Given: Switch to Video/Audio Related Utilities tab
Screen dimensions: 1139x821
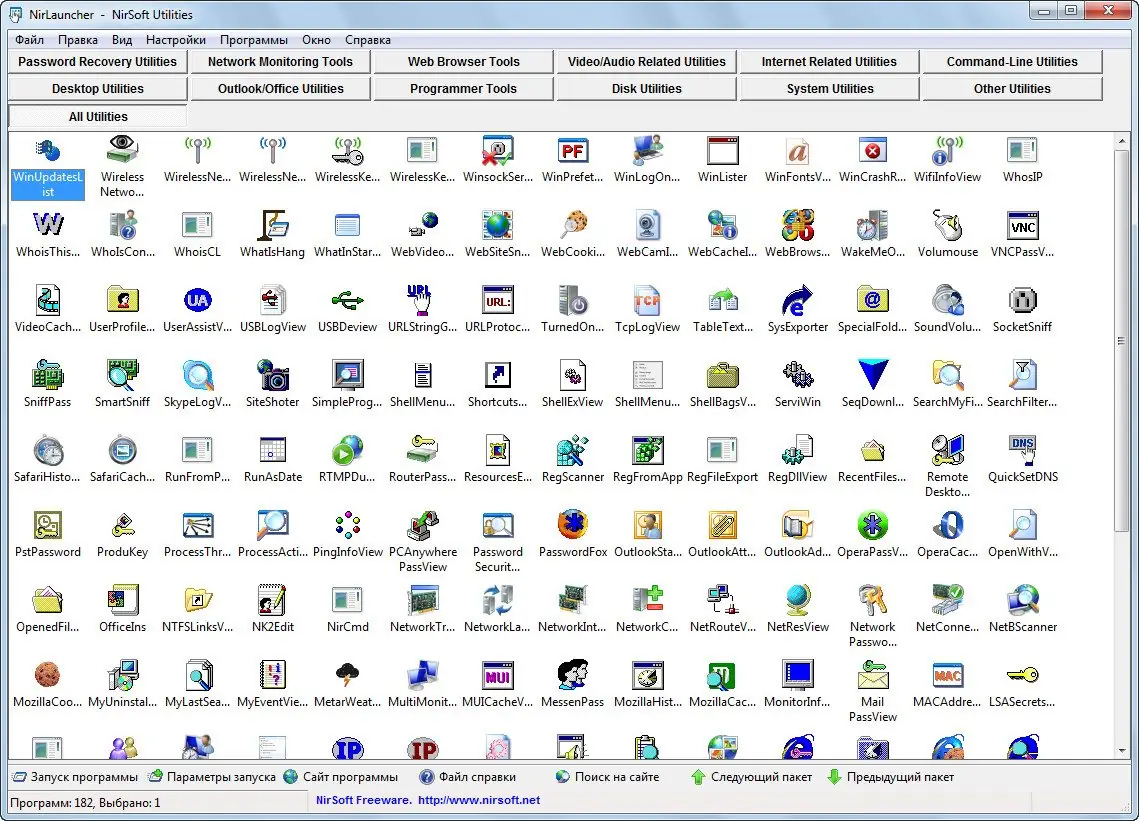Looking at the screenshot, I should coord(646,62).
